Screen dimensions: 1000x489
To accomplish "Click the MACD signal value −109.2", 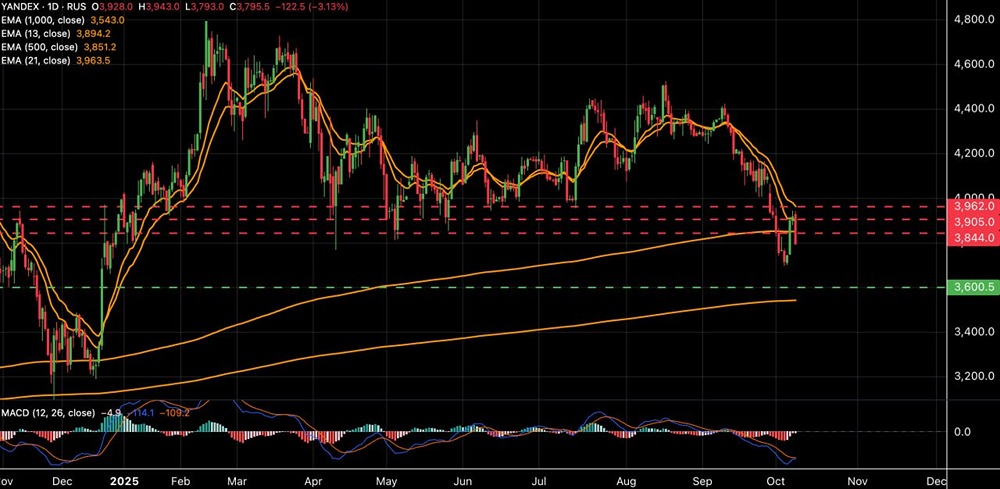I will click(x=173, y=413).
